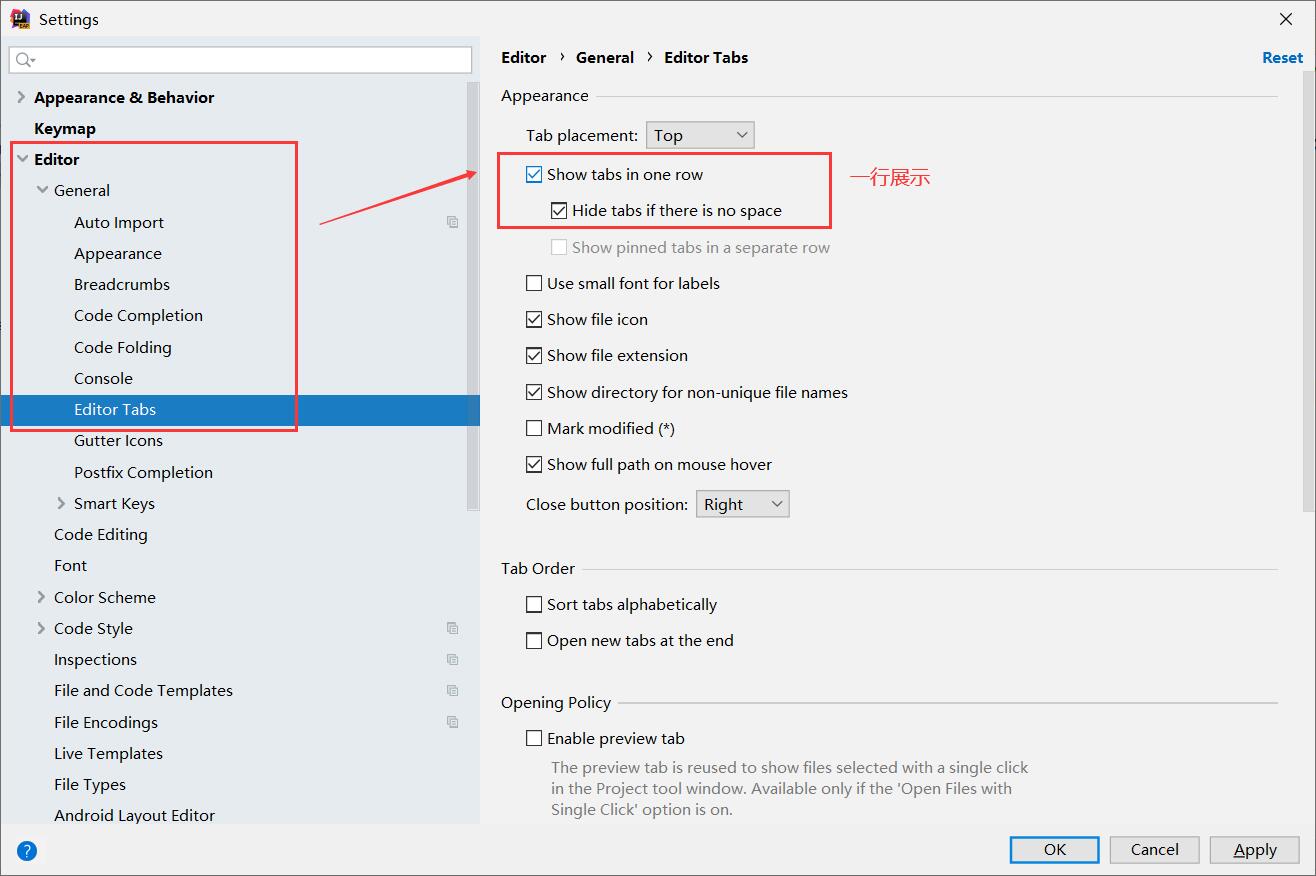Viewport: 1316px width, 876px height.
Task: Open Font settings page
Action: [70, 565]
